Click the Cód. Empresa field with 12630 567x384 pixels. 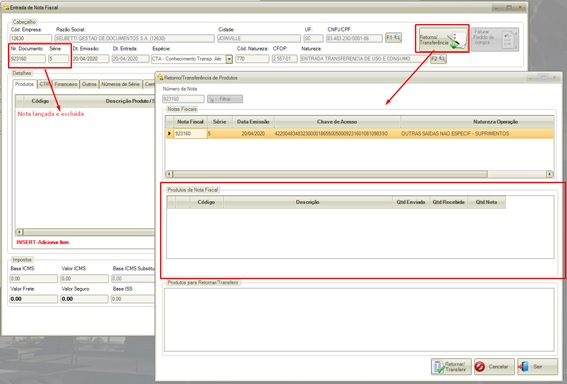coord(31,38)
